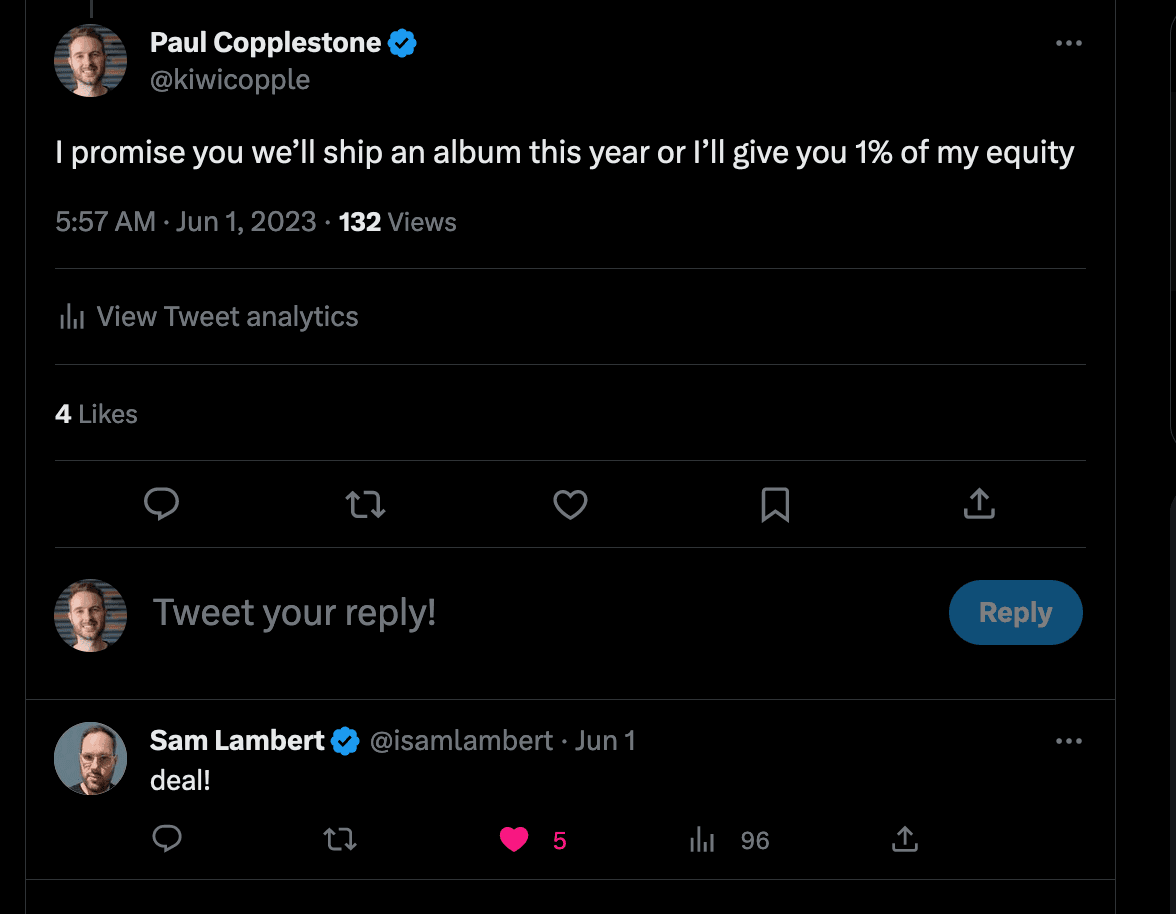Open more options on Sam Lambert's reply
Image resolution: width=1176 pixels, height=914 pixels.
coord(1069,741)
